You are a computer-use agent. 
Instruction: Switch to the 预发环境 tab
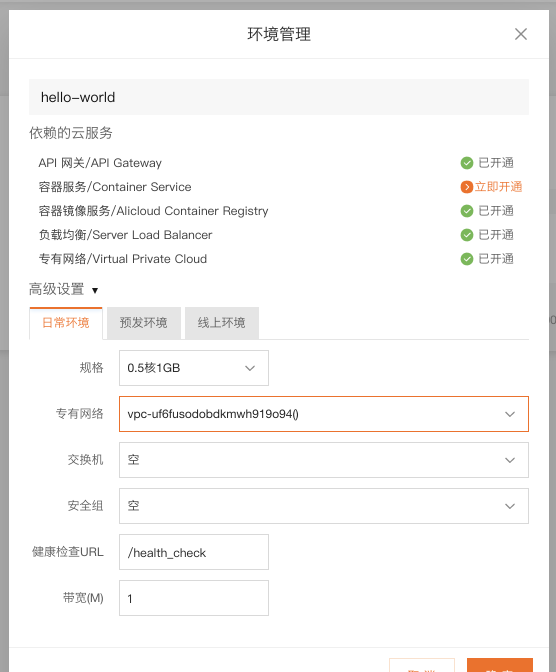click(144, 323)
